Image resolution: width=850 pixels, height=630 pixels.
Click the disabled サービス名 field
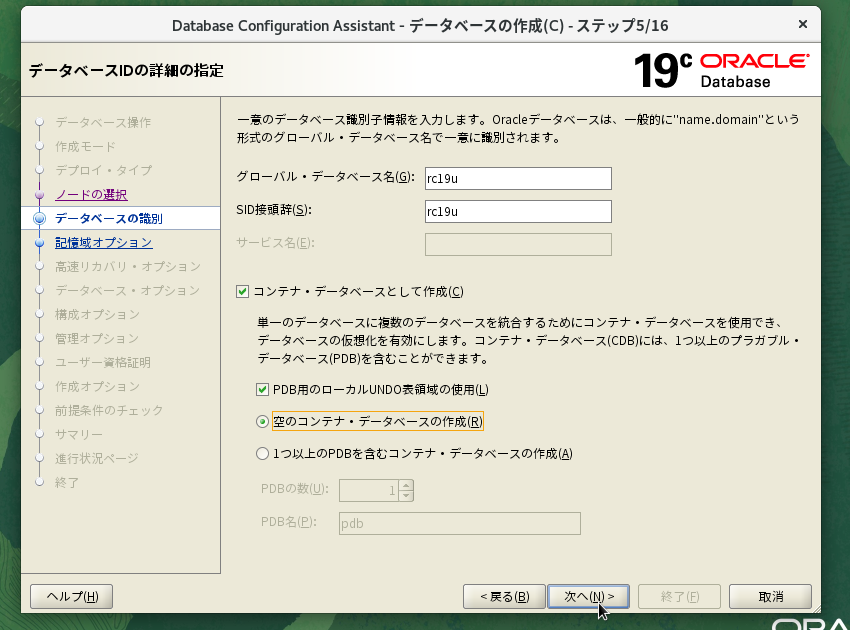point(518,245)
